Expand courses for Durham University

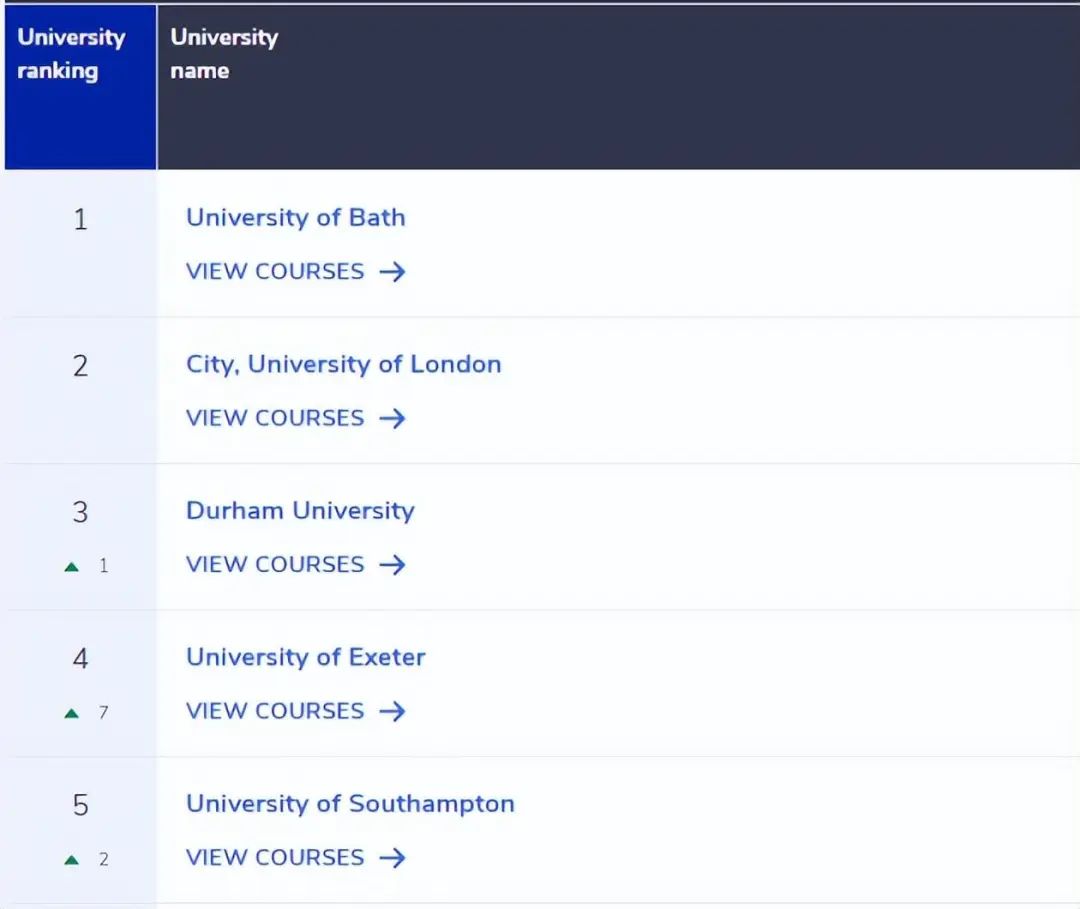275,564
